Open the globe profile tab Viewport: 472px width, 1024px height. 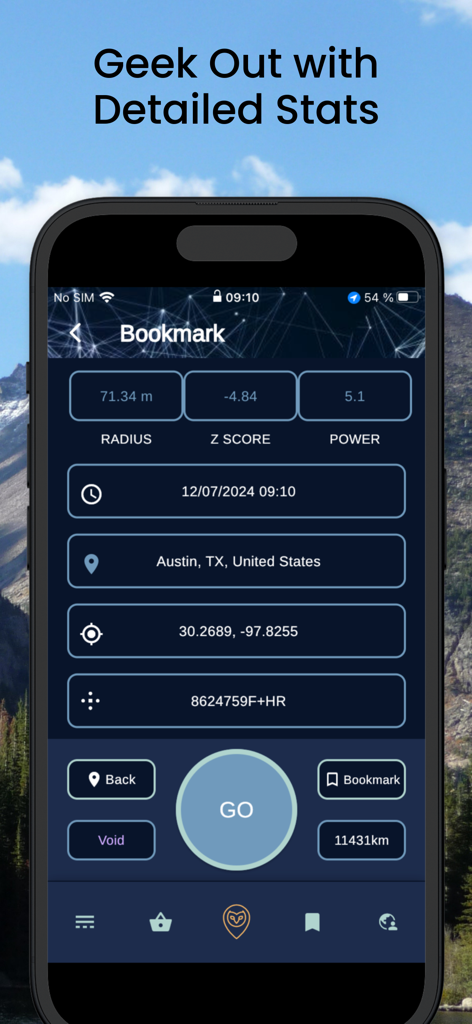click(x=388, y=922)
